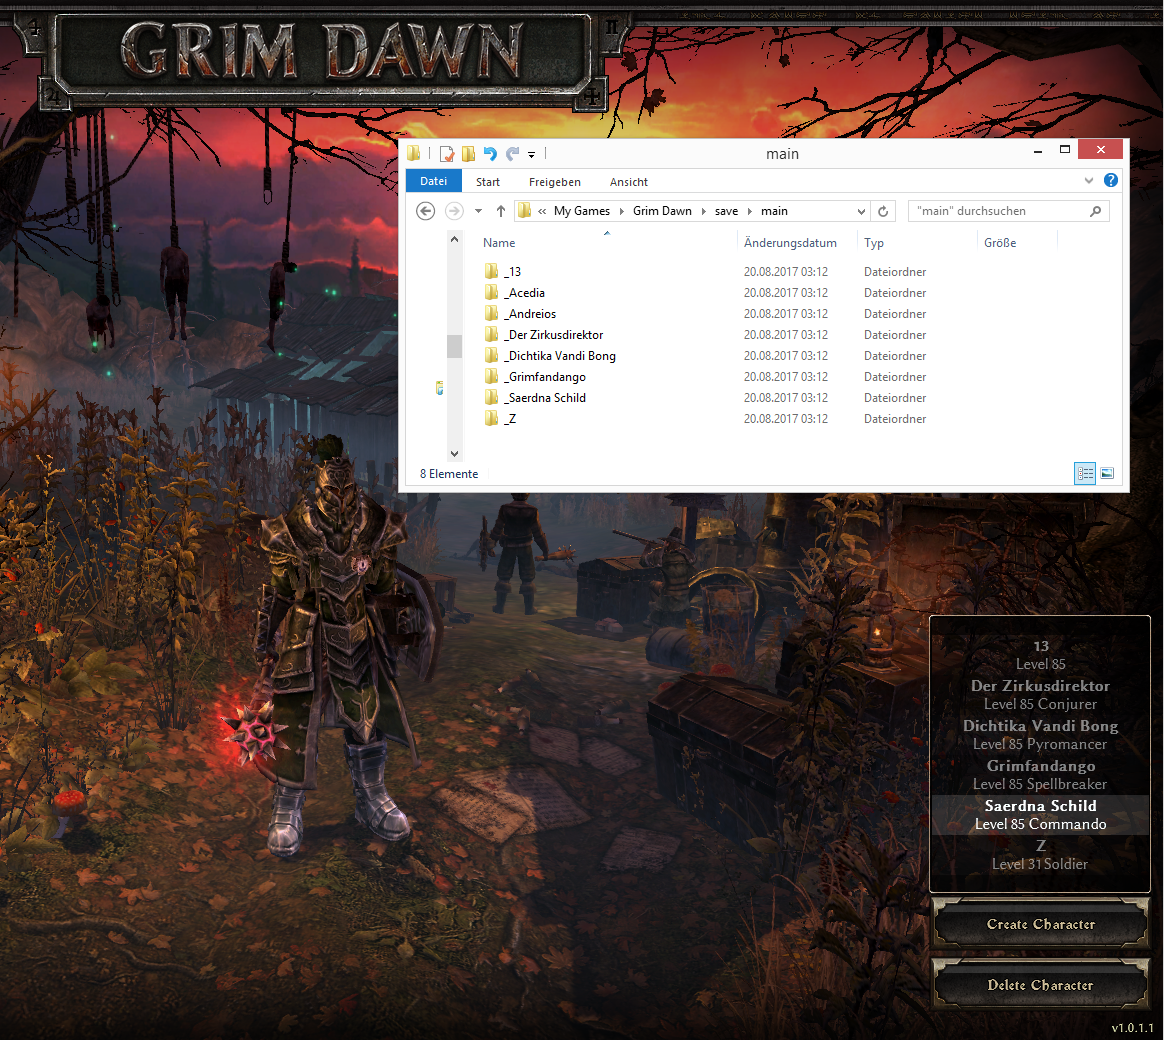1164x1040 pixels.
Task: Switch to Large icons view in status bar
Action: tap(1107, 474)
